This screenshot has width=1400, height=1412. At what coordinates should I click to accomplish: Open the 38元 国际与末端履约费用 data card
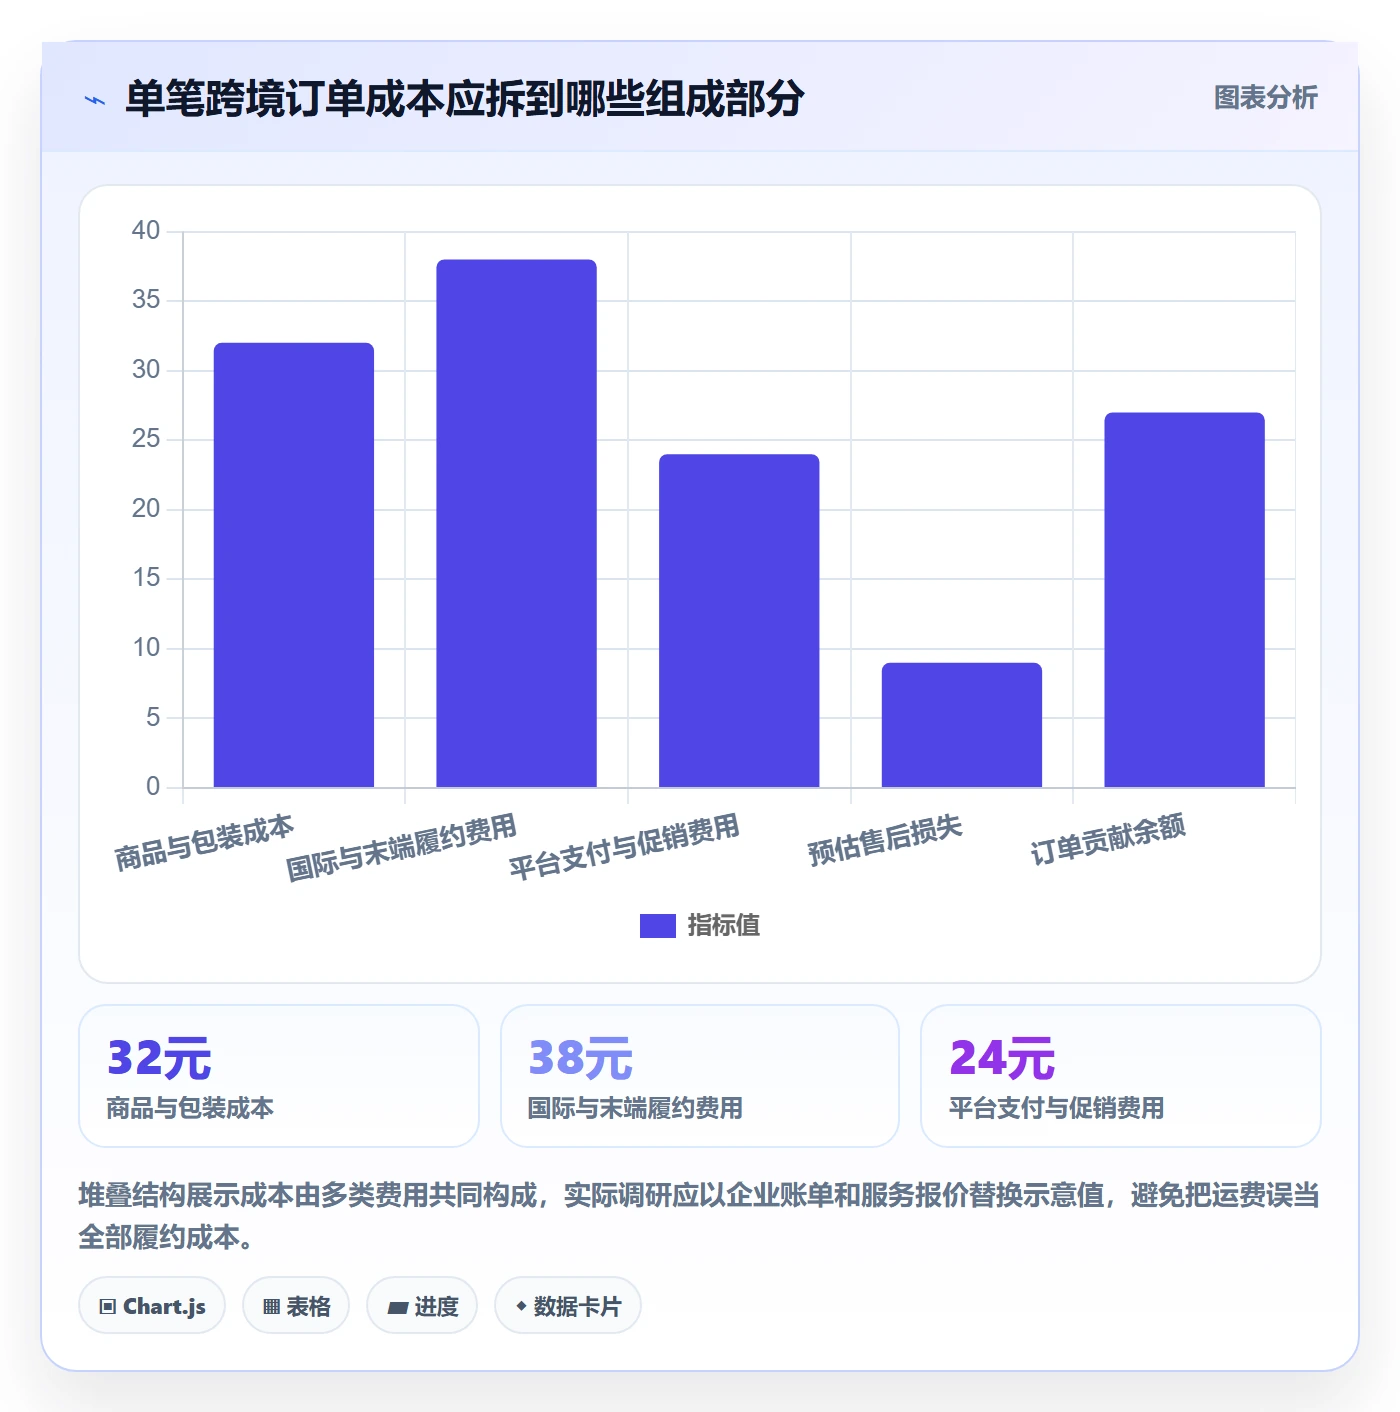click(700, 1076)
